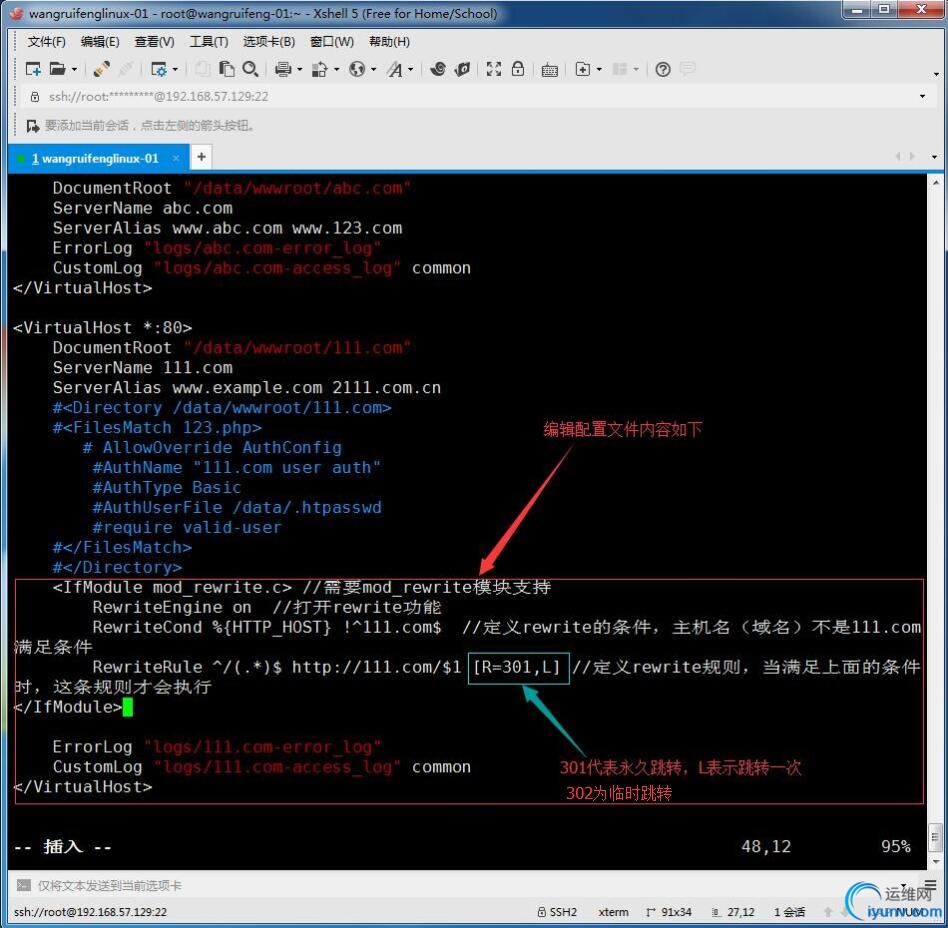Close the wangruifenglinux-01 tab with x
Screen dimensions: 948x928
[176, 158]
